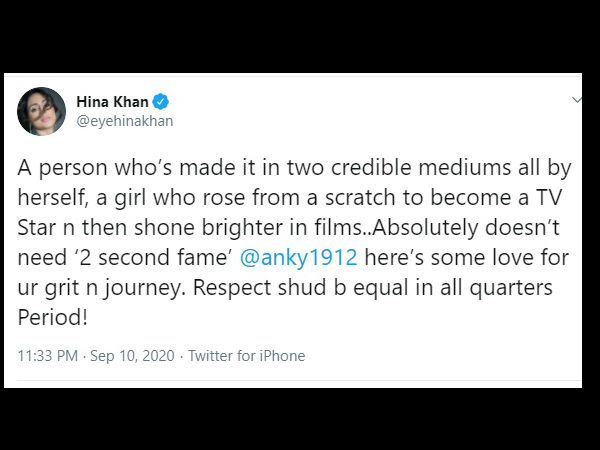
Task: Open Hina Khan's profile picture
Action: tap(41, 111)
